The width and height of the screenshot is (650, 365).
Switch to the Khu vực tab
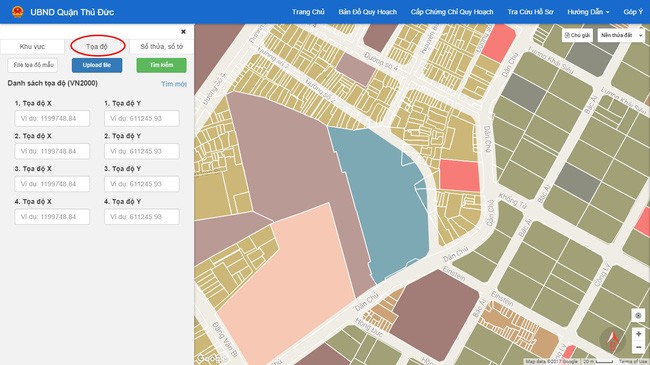[32, 46]
